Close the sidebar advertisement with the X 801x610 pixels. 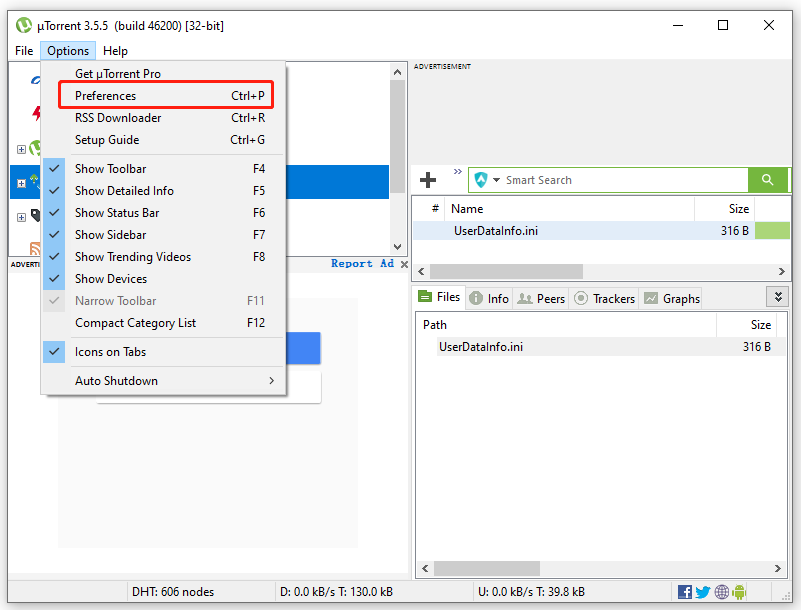404,264
